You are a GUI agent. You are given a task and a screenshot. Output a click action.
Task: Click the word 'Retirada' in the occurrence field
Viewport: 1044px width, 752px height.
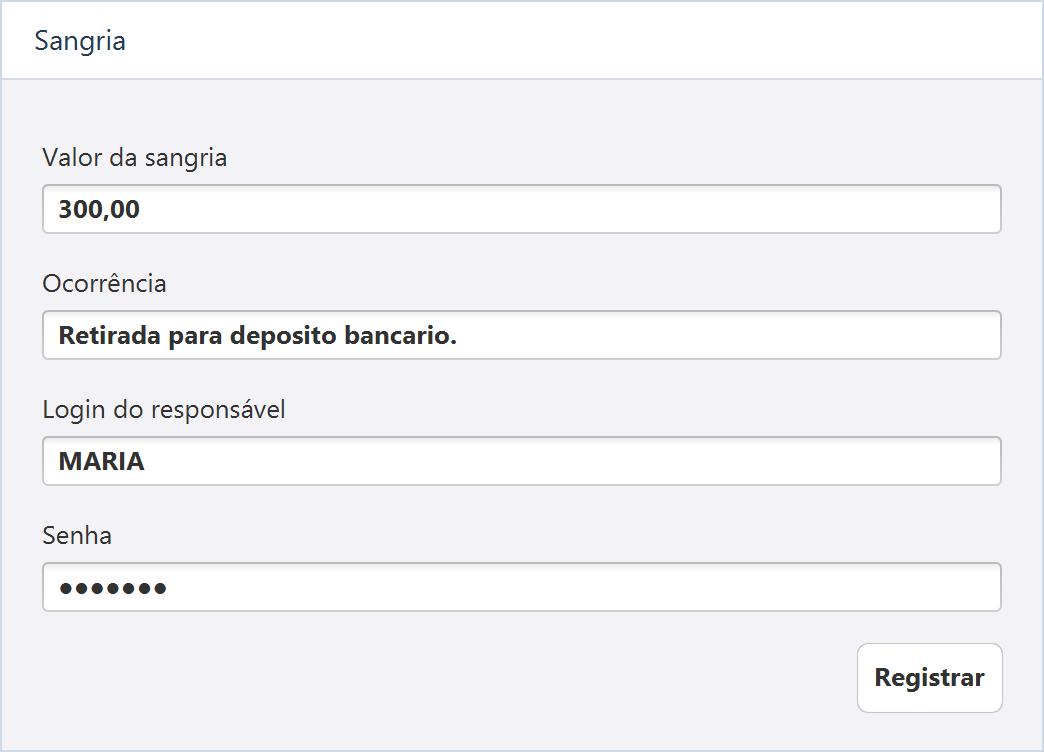(x=110, y=335)
